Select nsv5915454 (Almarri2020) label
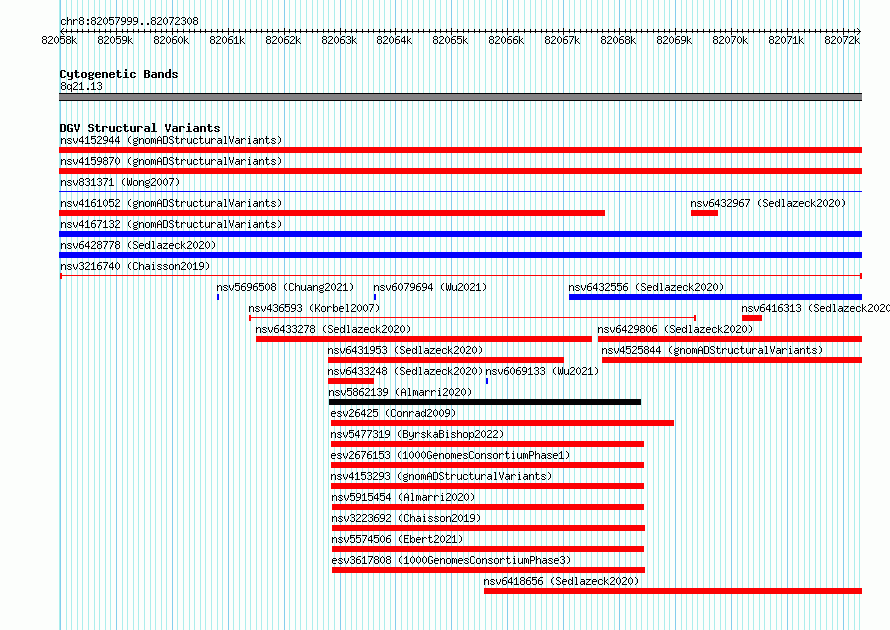Image resolution: width=890 pixels, height=630 pixels. pyautogui.click(x=404, y=497)
